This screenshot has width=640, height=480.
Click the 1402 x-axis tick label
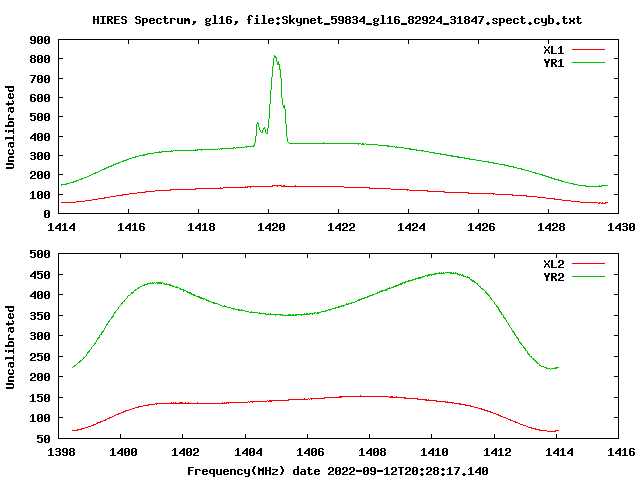coord(186,452)
